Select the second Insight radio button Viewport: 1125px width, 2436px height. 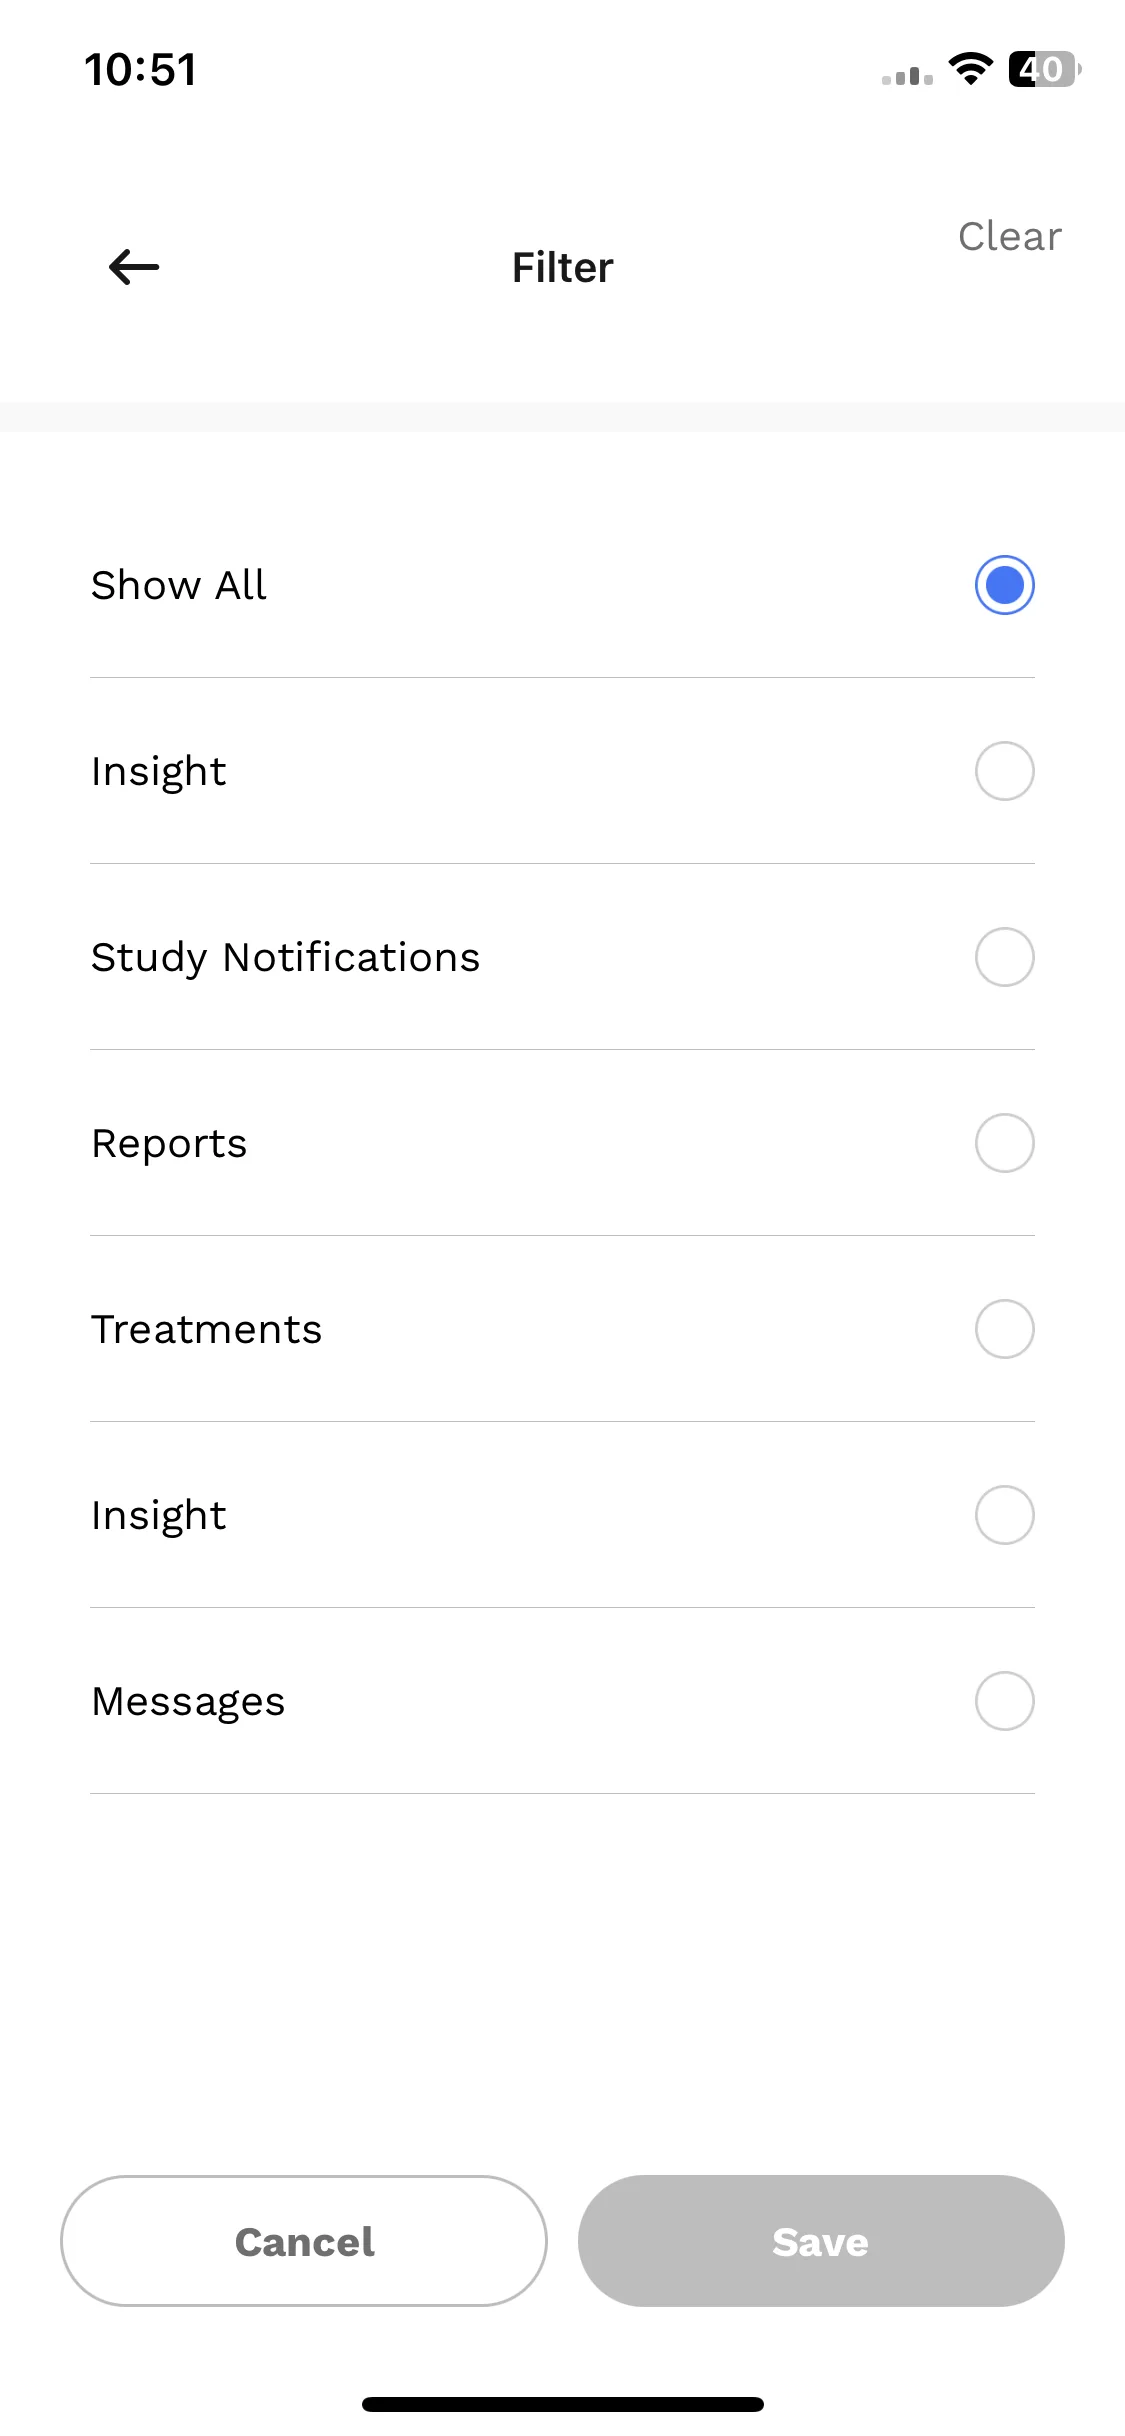pyautogui.click(x=1004, y=1515)
